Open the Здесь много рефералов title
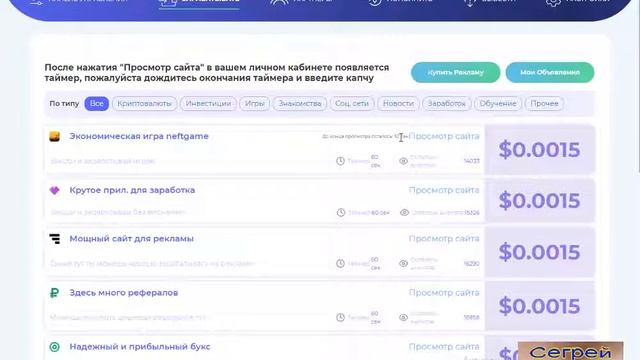The image size is (640, 360). point(124,293)
